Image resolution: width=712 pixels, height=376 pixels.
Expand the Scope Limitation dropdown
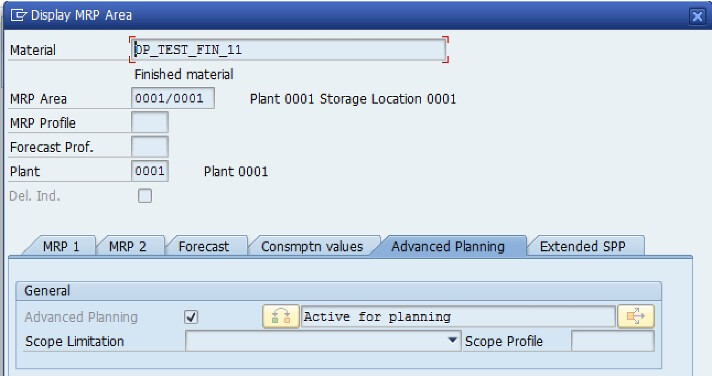[x=452, y=340]
